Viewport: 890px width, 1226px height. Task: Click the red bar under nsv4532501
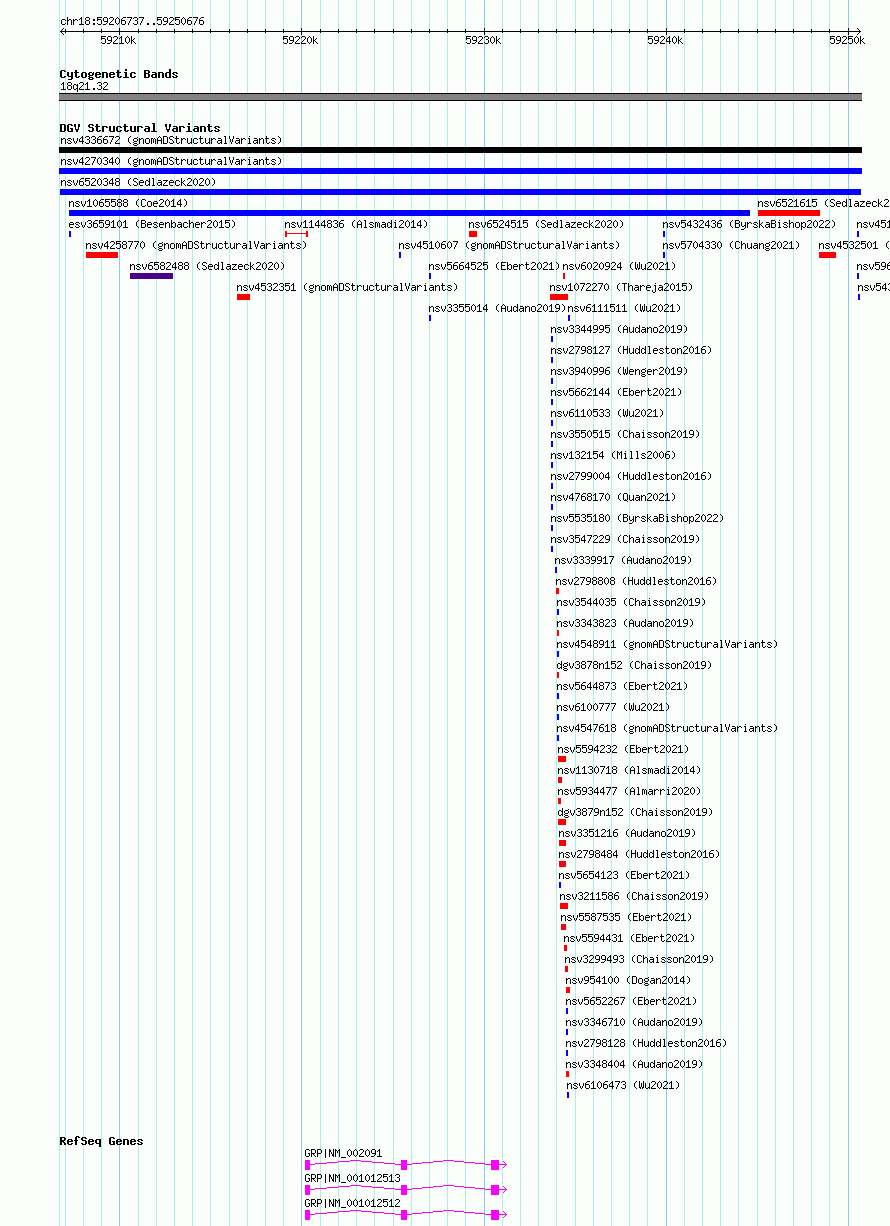point(827,255)
